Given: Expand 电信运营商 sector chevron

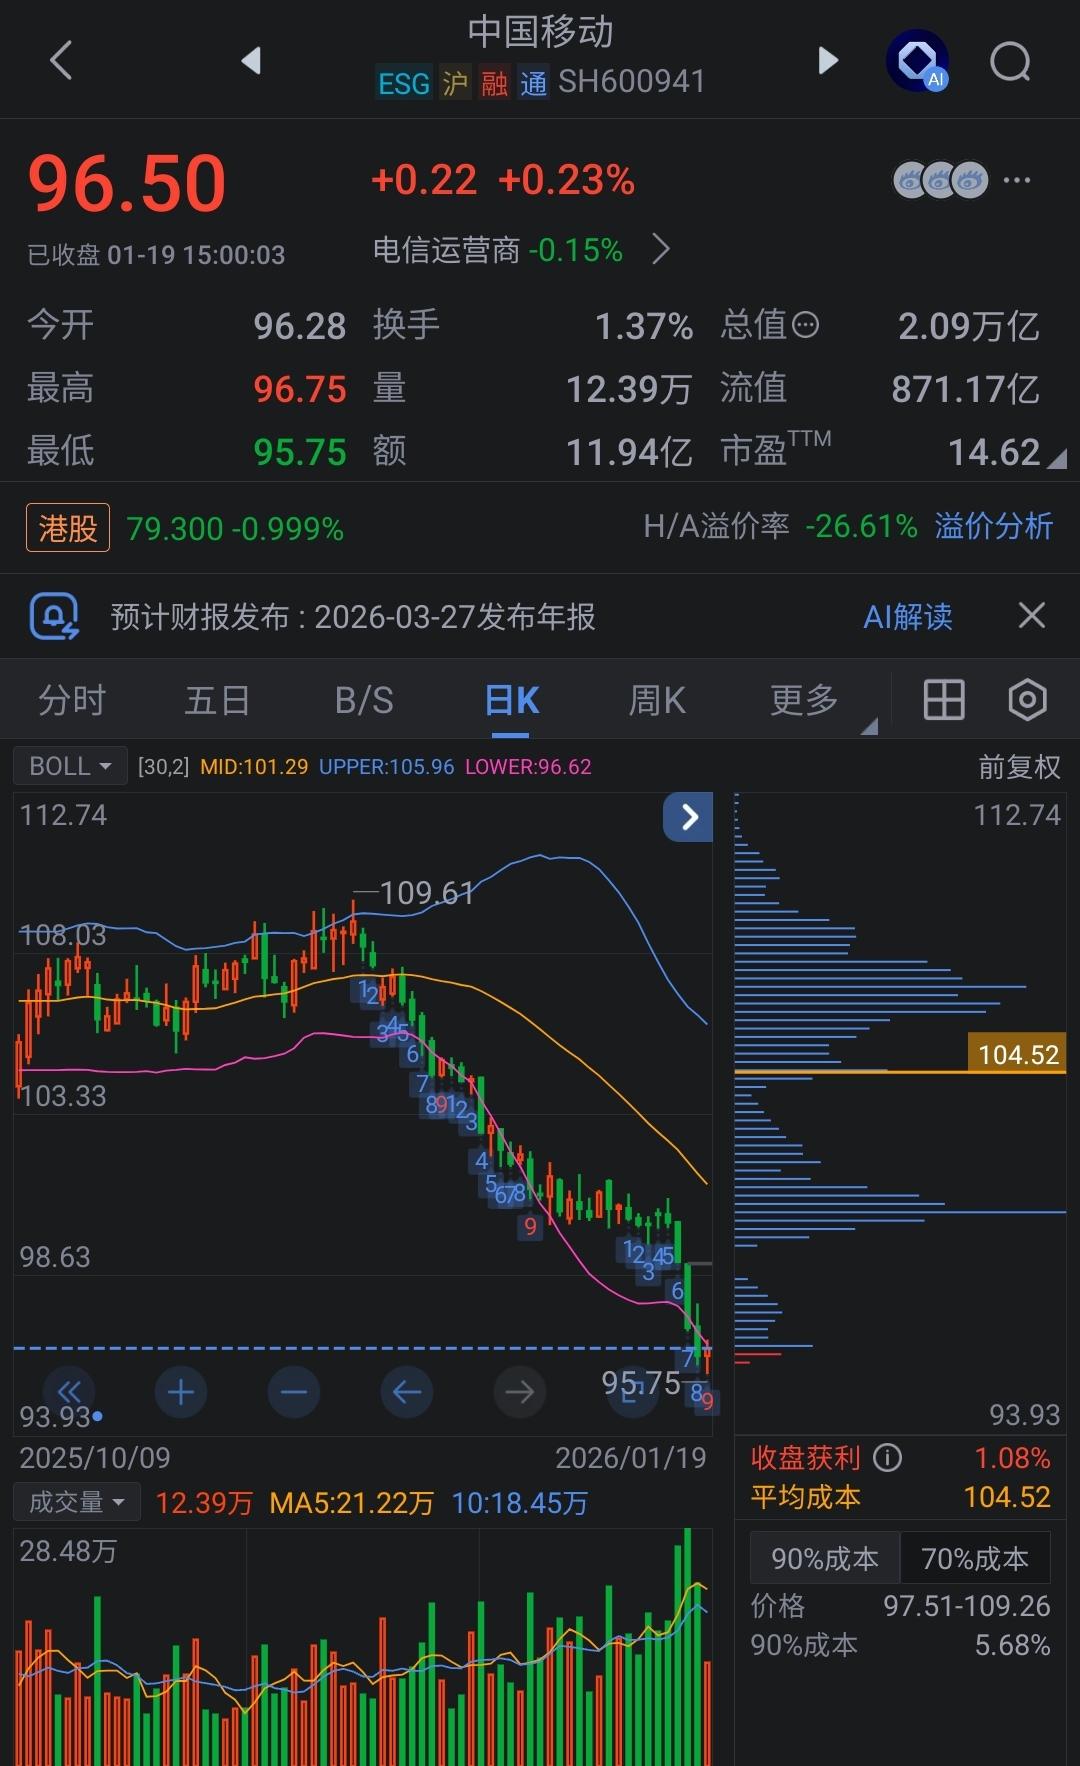Looking at the screenshot, I should pyautogui.click(x=661, y=248).
